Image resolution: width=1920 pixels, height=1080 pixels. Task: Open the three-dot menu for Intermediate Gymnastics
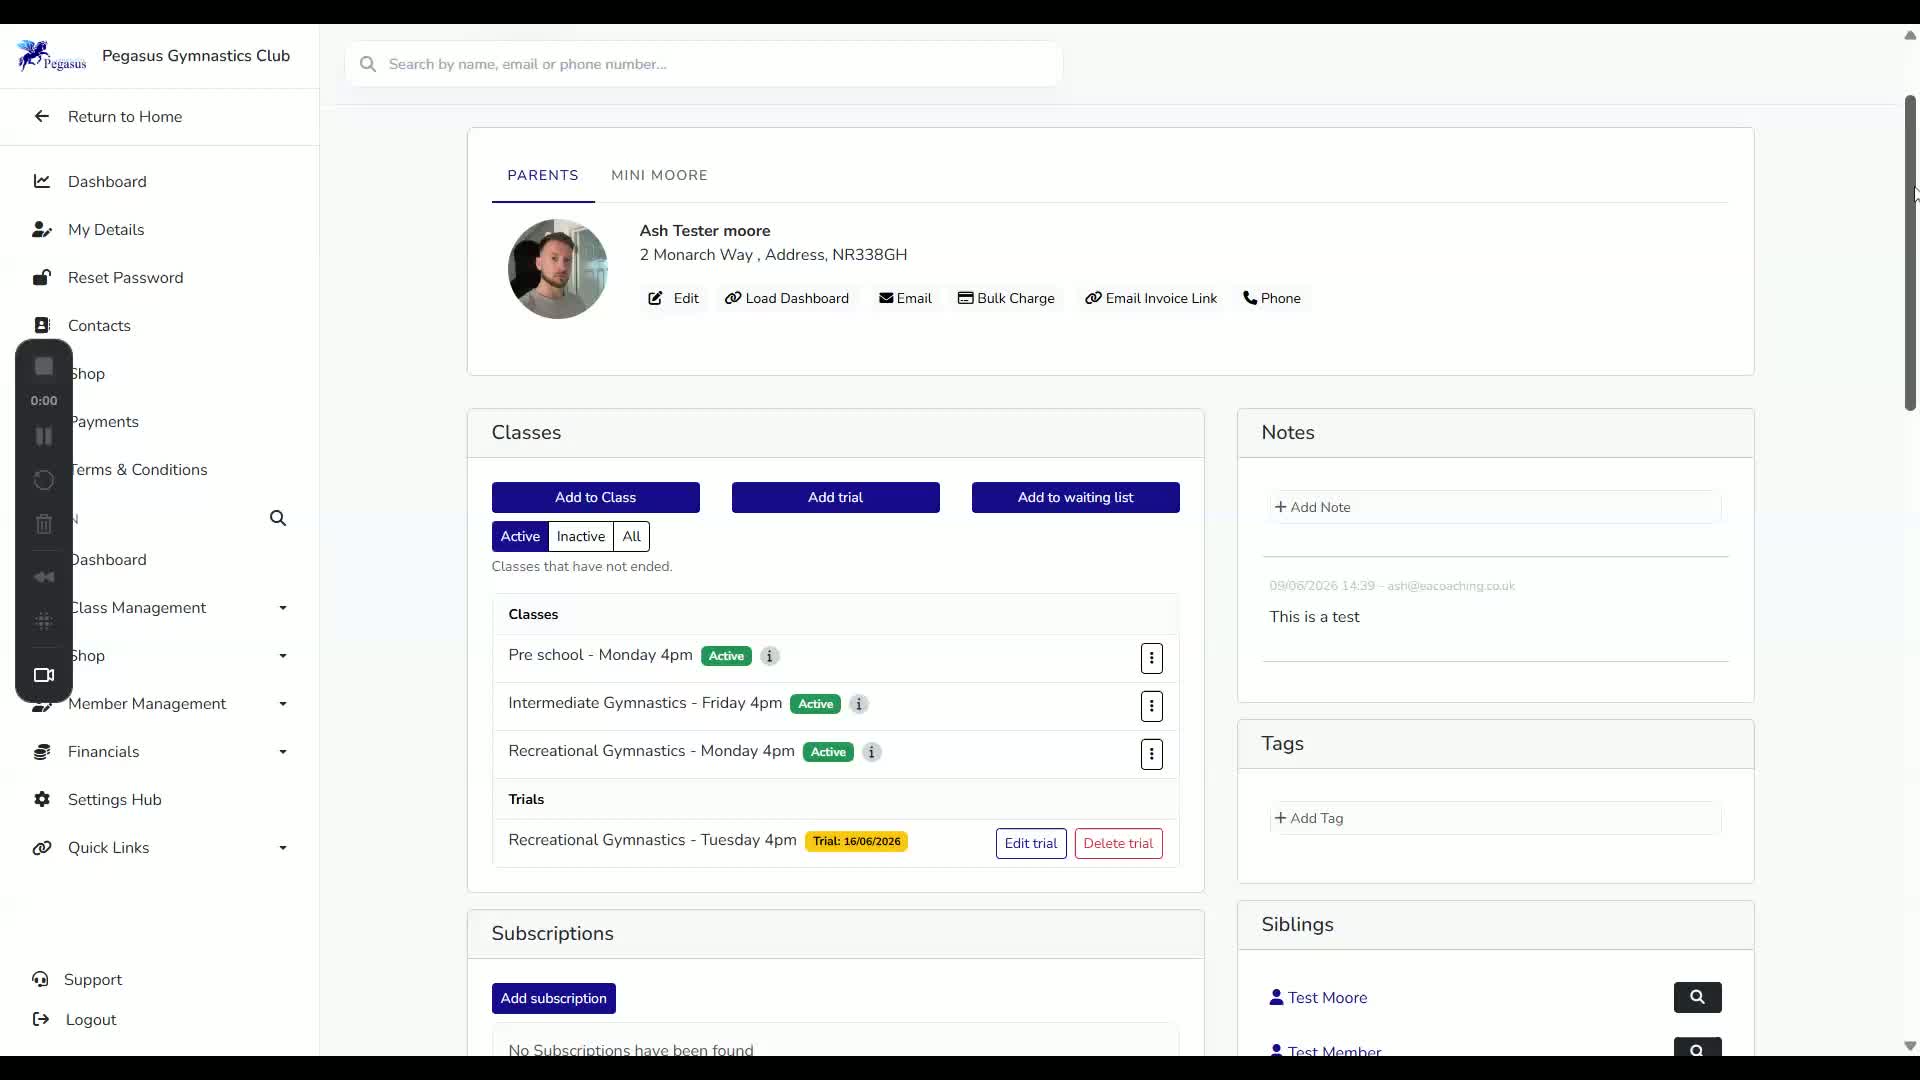pos(1151,706)
